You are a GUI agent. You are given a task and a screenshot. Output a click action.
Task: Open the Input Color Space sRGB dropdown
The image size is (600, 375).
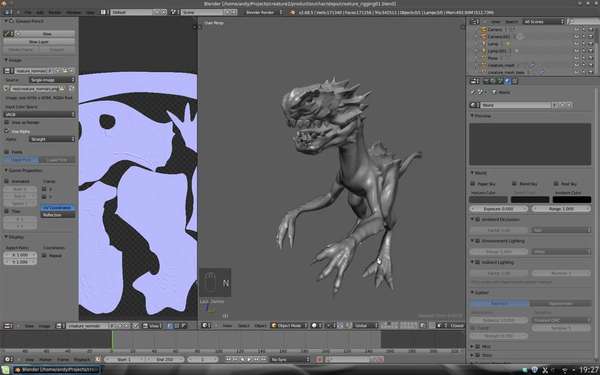pos(39,114)
